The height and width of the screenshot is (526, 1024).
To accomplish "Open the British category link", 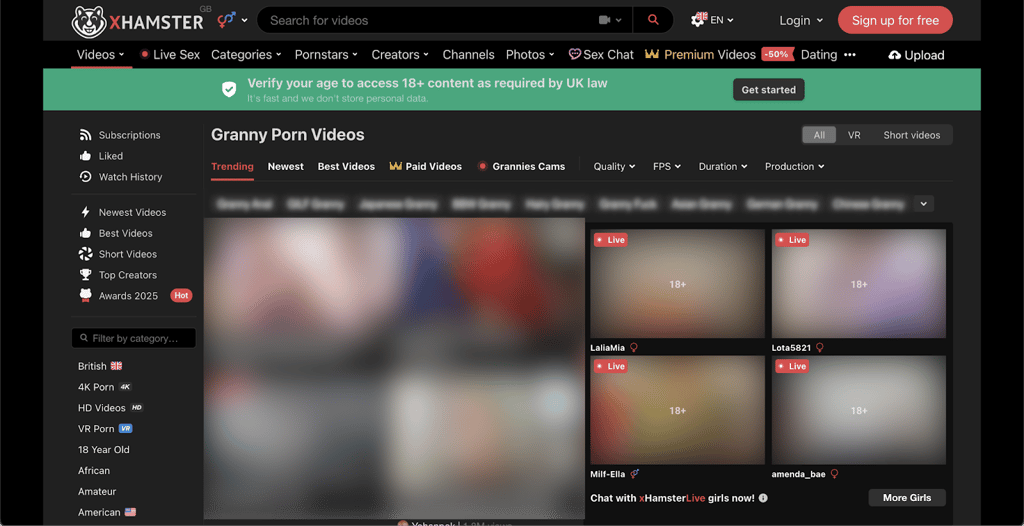I will click(100, 366).
